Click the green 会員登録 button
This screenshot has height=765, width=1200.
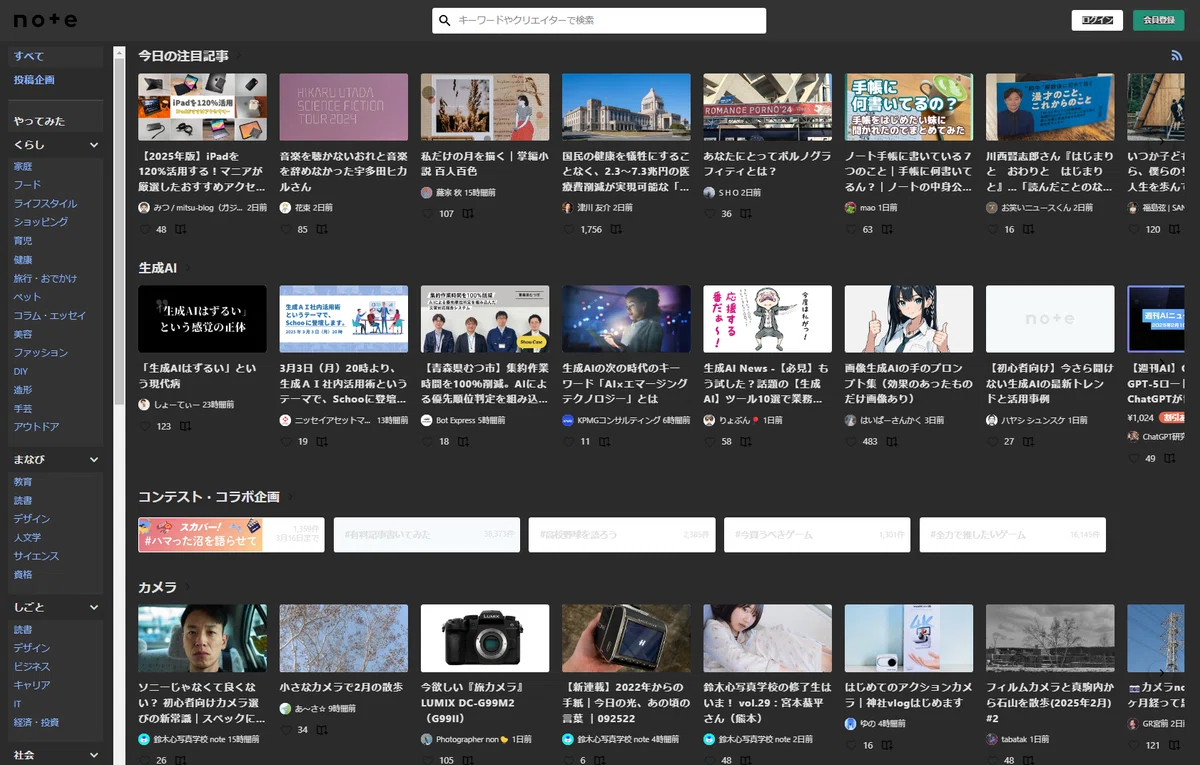(x=1158, y=20)
